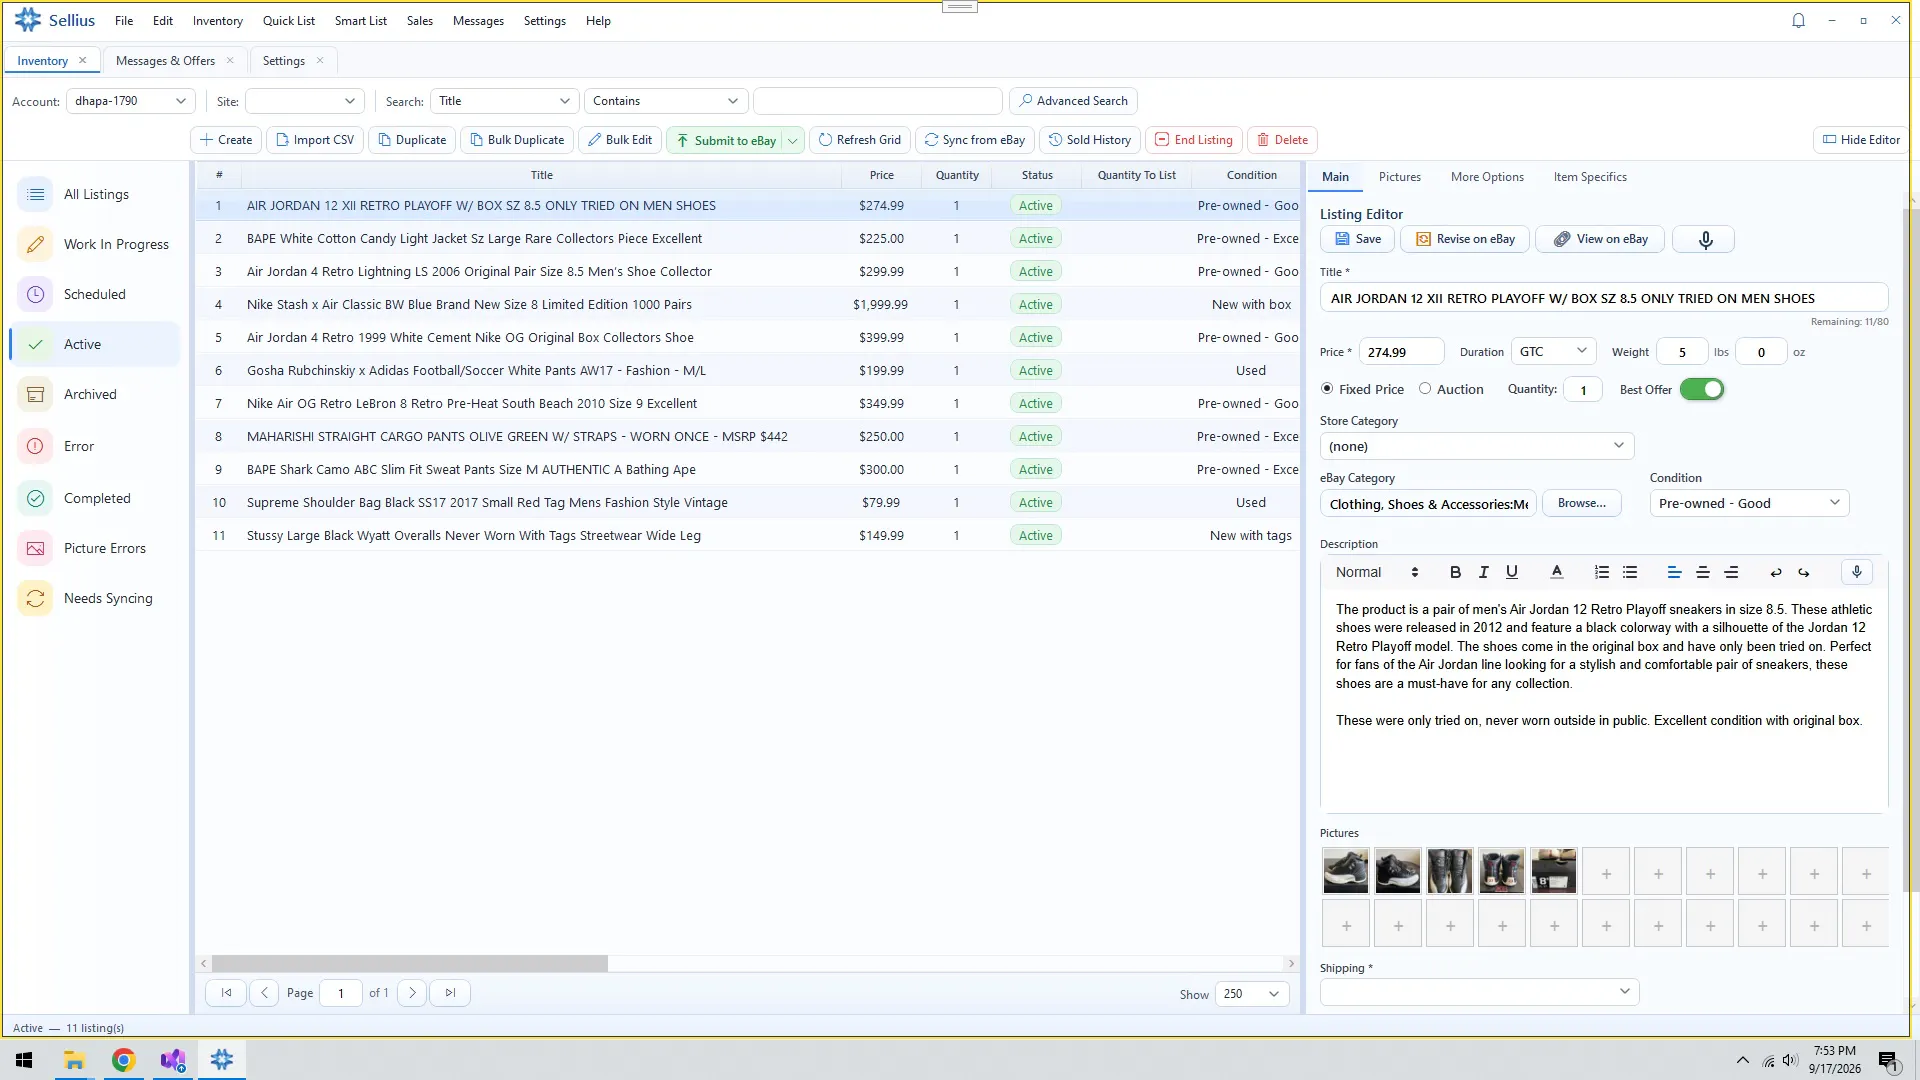Select the Auction radio button

[1425, 389]
